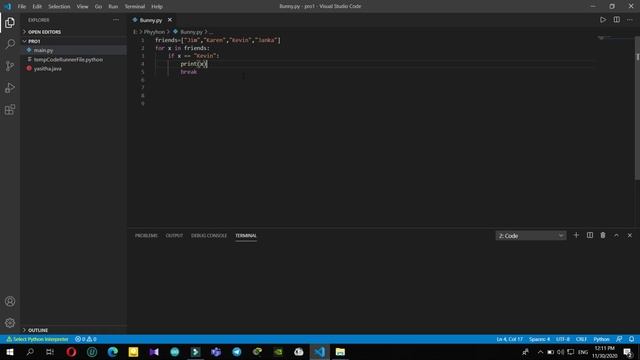Screen dimensions: 640x360
Task: Close the terminal panel
Action: click(x=630, y=235)
